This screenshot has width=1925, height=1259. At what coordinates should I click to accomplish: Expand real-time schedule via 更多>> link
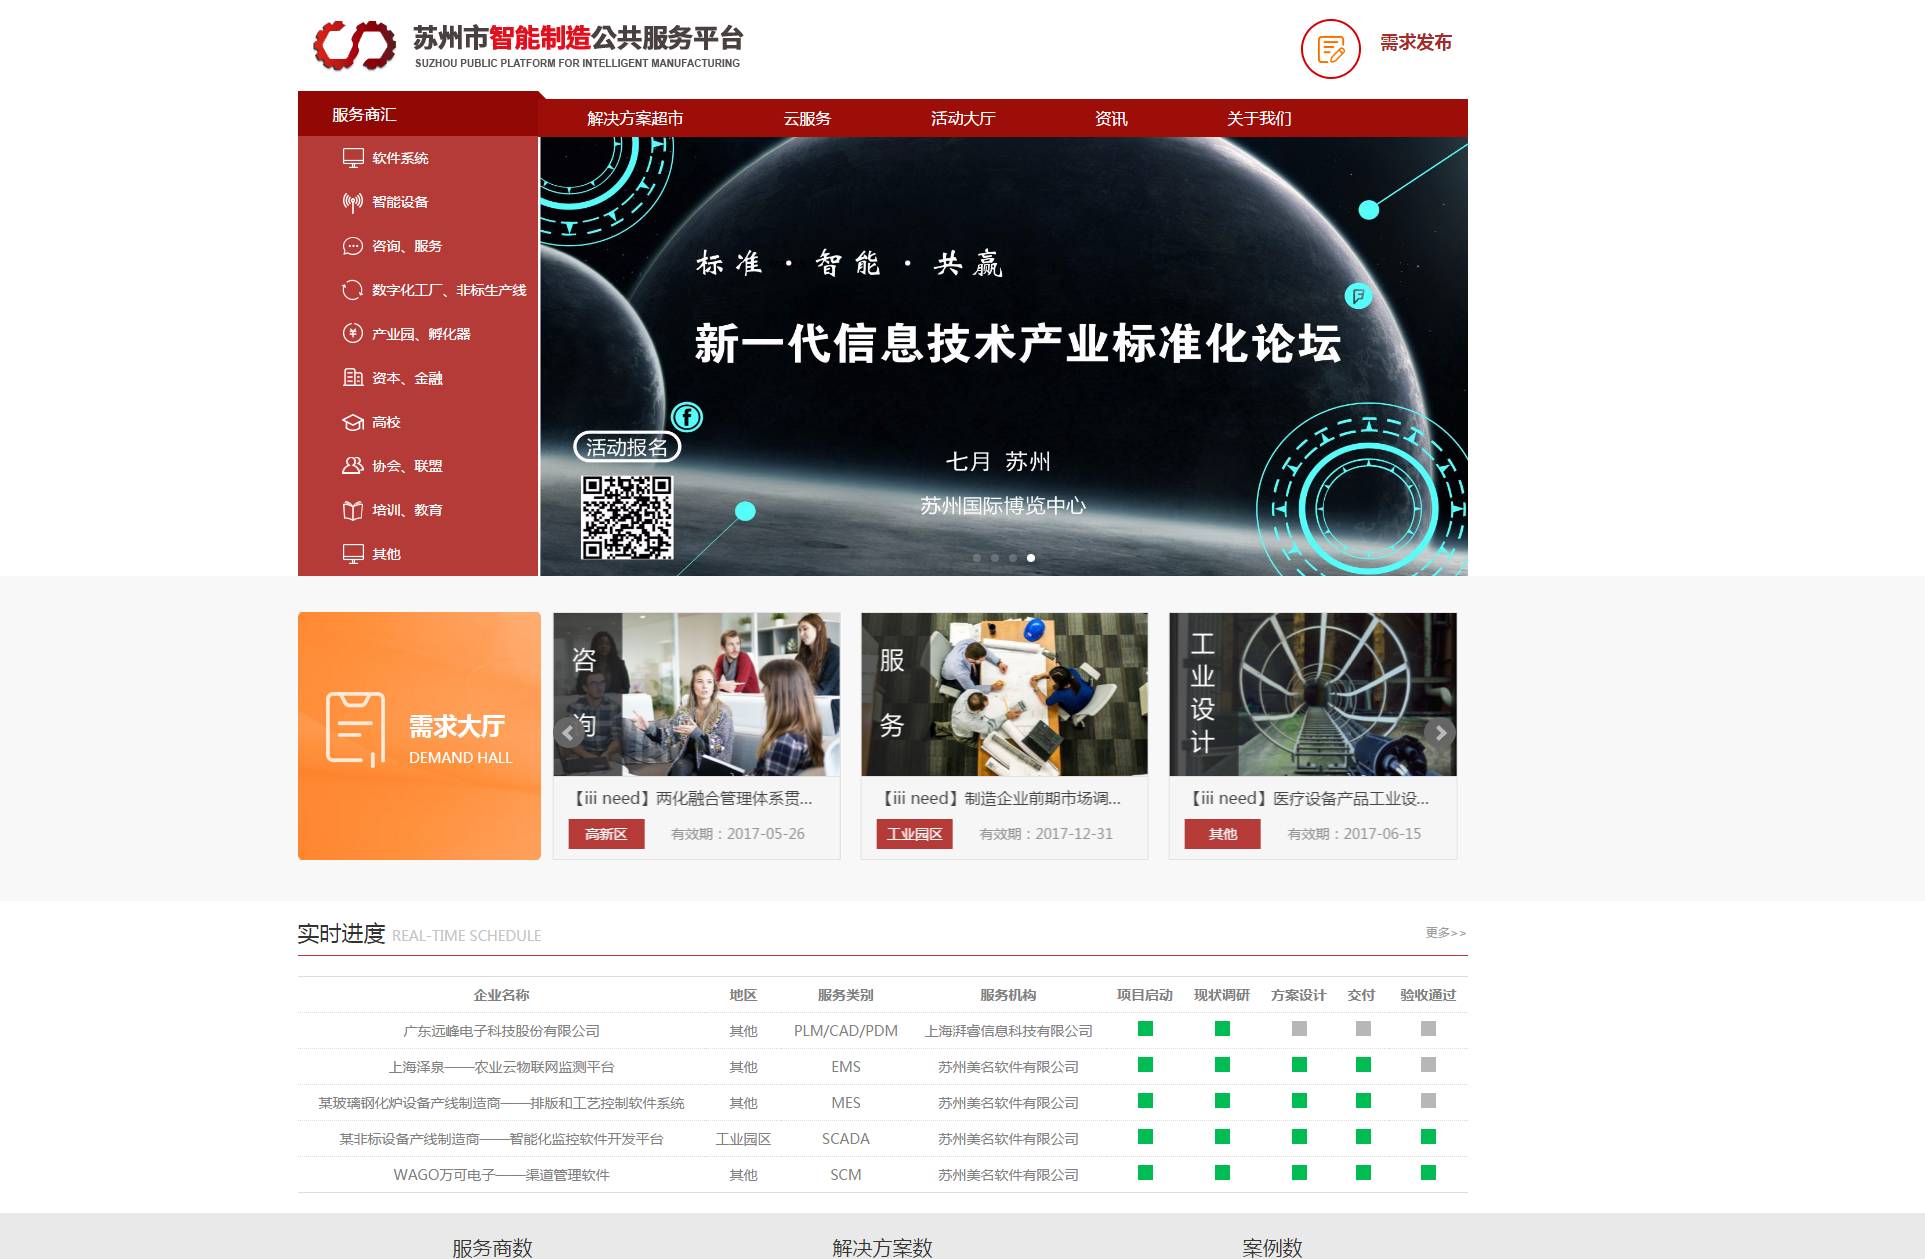point(1445,933)
